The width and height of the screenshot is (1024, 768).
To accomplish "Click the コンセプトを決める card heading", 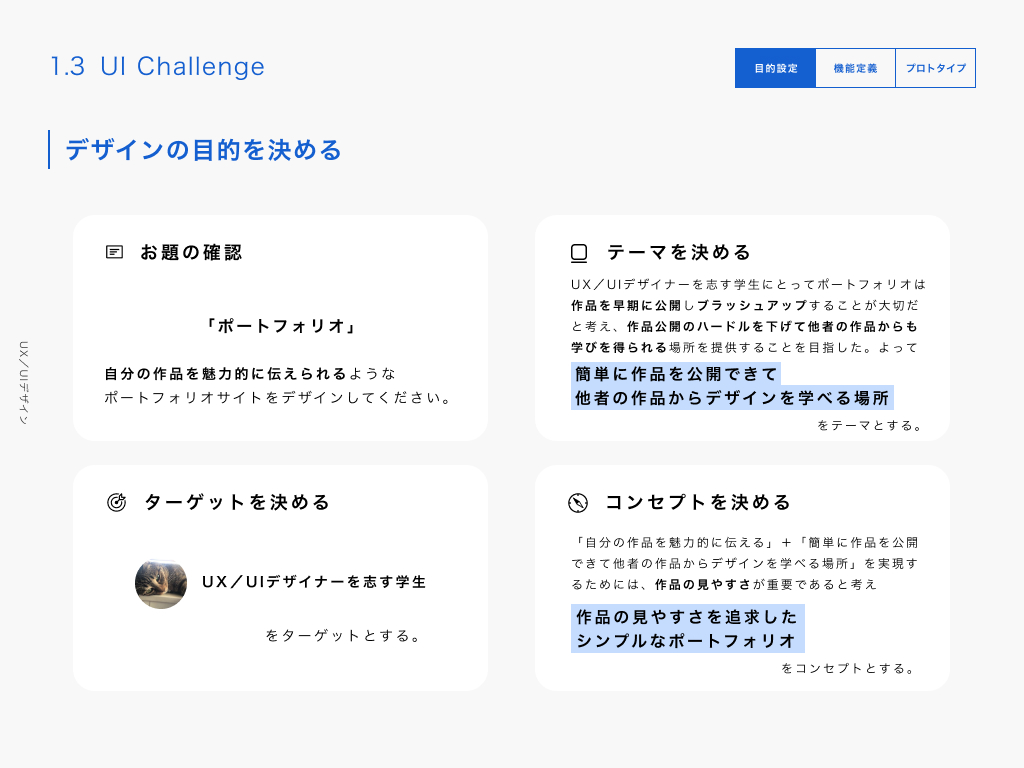I will pyautogui.click(x=698, y=502).
